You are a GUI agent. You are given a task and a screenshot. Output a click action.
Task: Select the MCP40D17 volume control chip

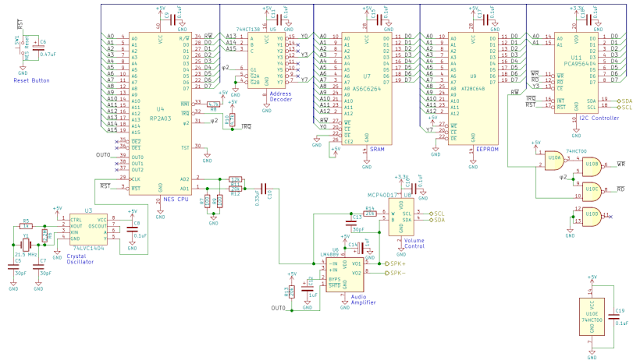(400, 217)
